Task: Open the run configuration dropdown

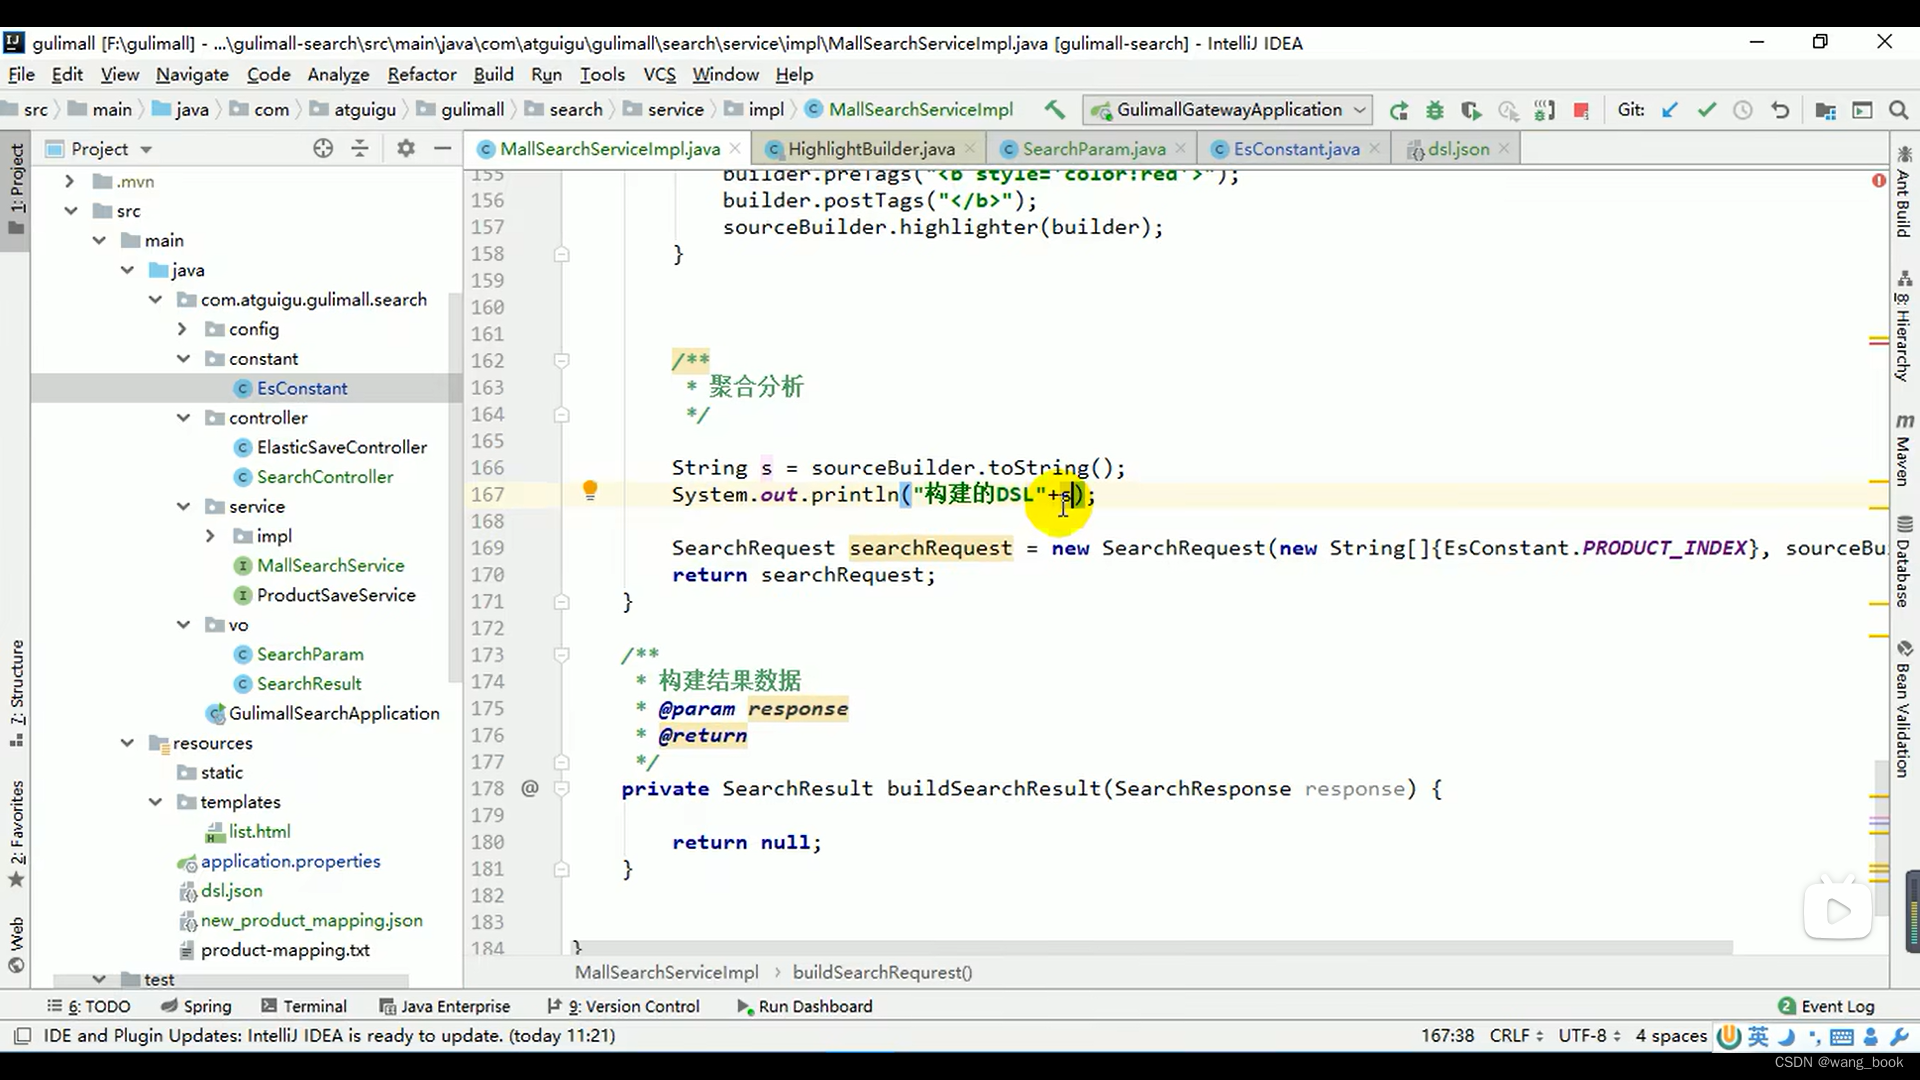Action: coord(1229,110)
